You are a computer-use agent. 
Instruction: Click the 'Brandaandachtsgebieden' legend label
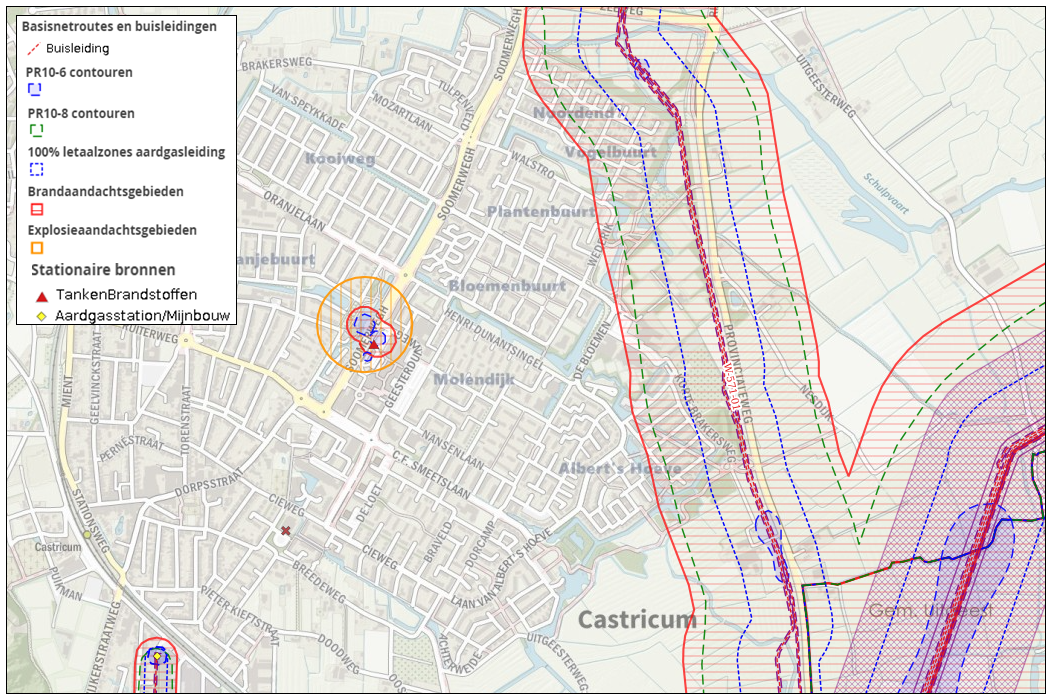click(x=105, y=191)
